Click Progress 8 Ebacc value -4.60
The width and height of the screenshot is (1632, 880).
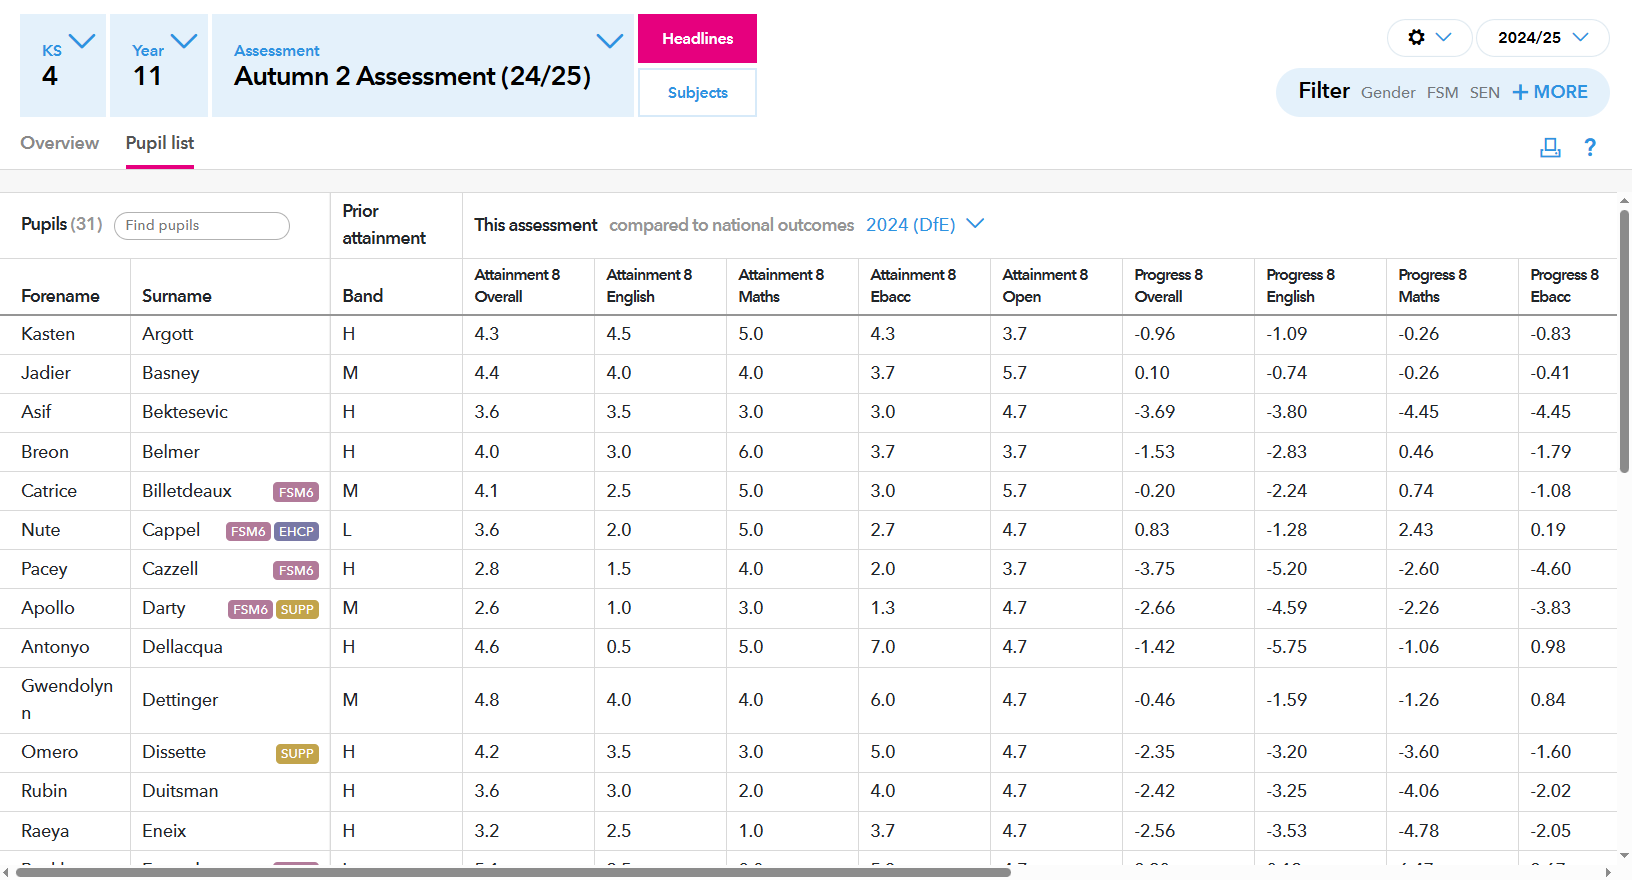click(1551, 569)
